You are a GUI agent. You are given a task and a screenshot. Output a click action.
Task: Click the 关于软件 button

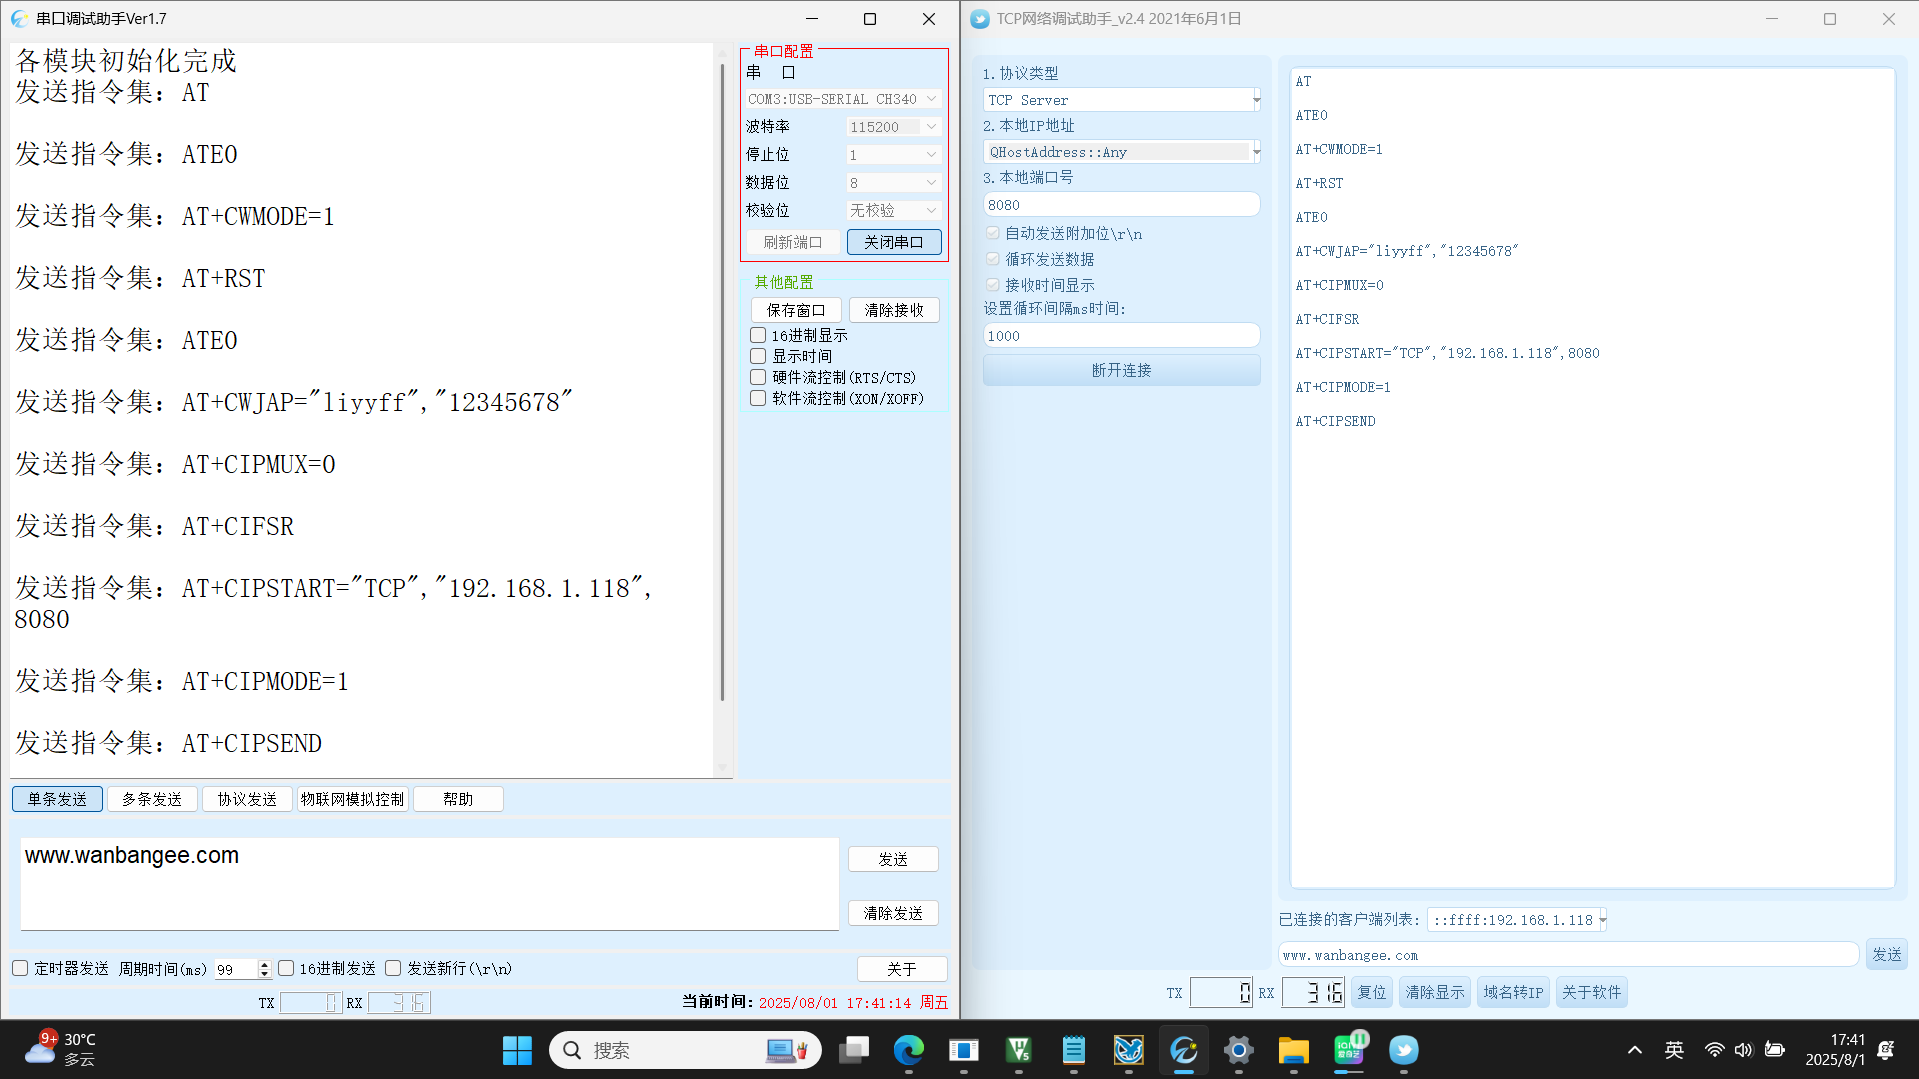(x=1591, y=992)
